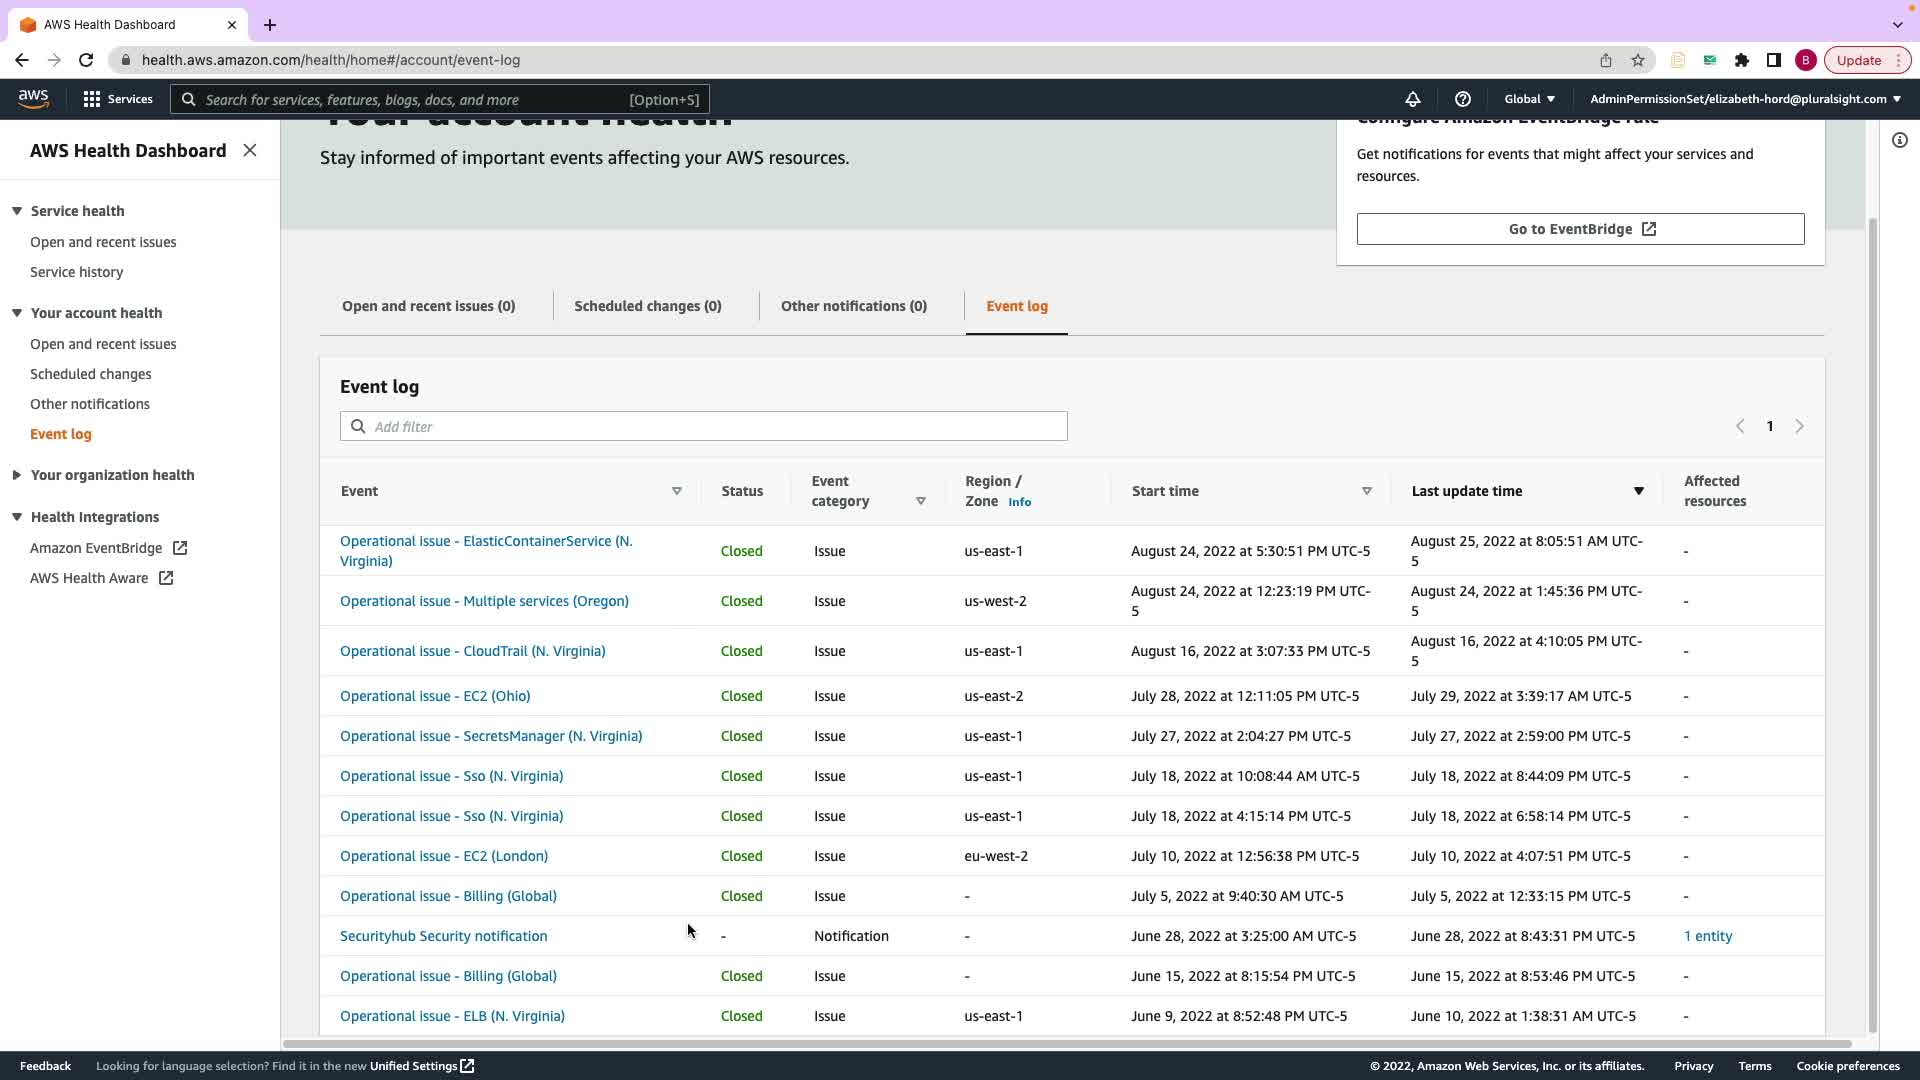Go to next page of event log
Image resolution: width=1920 pixels, height=1080 pixels.
coord(1799,426)
